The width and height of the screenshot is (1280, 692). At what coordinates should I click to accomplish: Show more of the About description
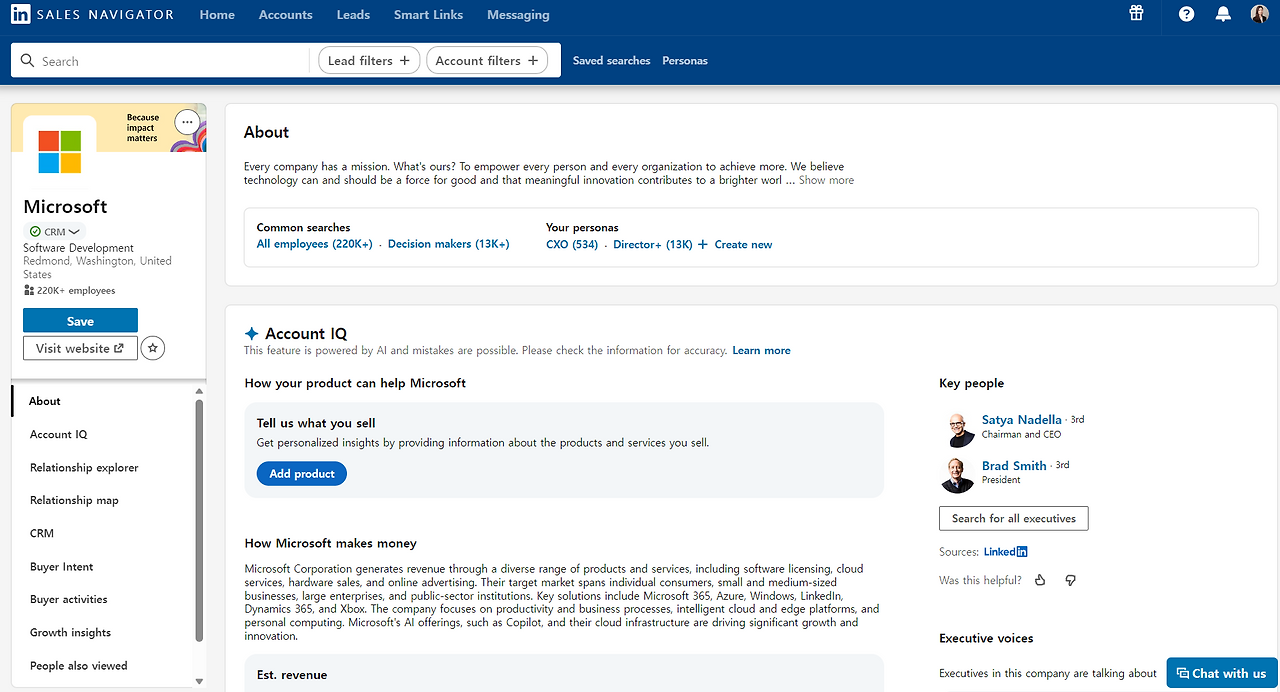point(826,179)
